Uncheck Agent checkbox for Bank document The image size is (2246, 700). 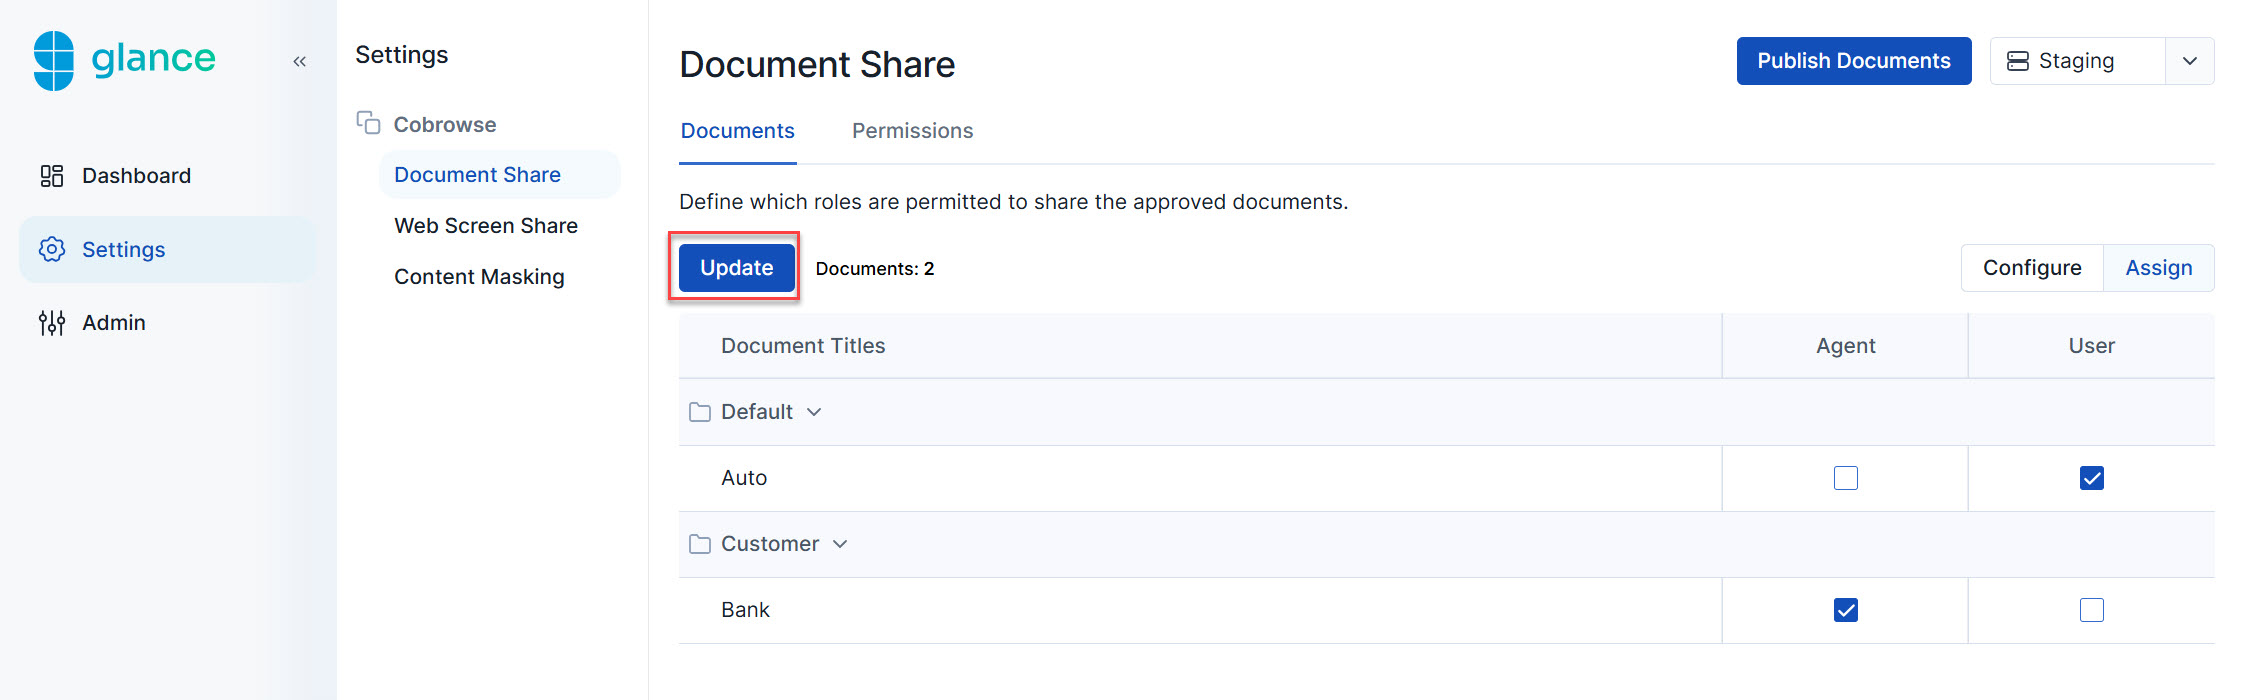(x=1845, y=610)
